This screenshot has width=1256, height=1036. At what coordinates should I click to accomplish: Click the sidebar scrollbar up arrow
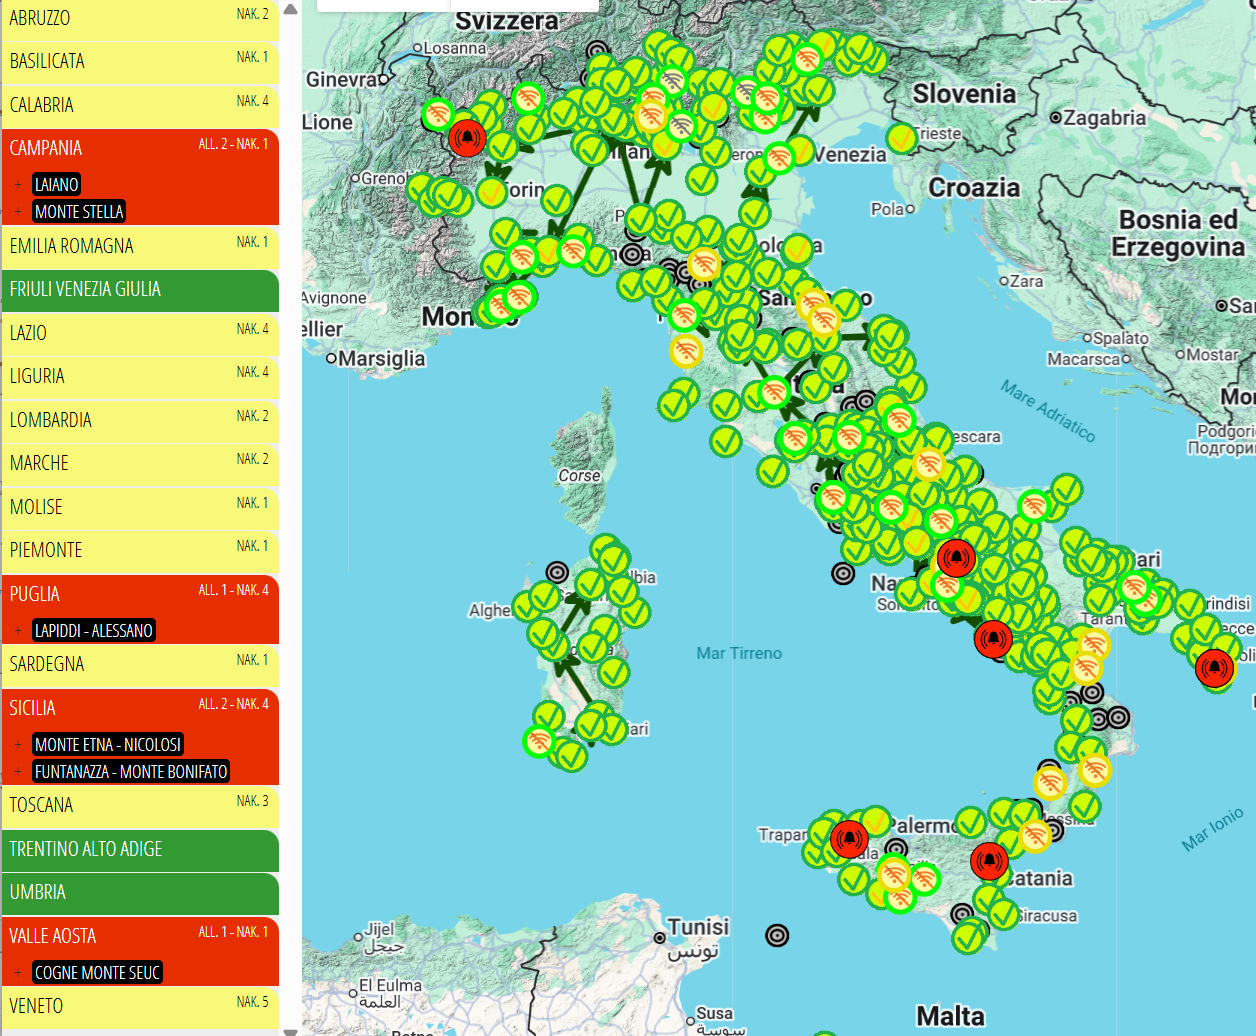(x=290, y=9)
